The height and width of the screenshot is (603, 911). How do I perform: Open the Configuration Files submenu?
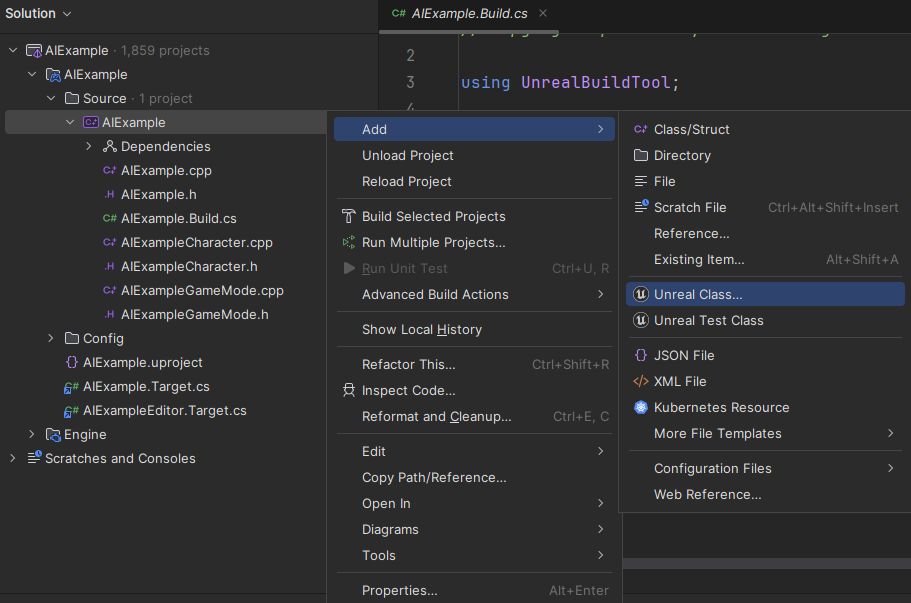point(765,468)
